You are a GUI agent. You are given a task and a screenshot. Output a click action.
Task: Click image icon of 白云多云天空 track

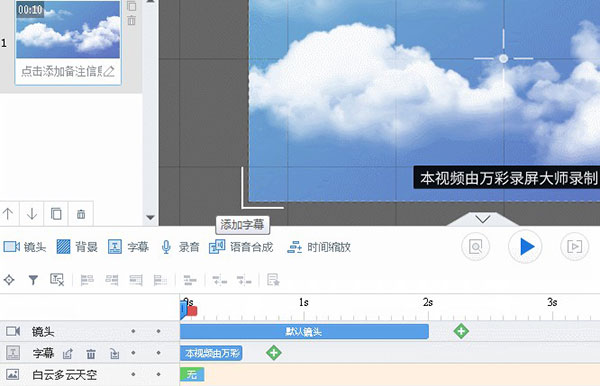tap(13, 375)
